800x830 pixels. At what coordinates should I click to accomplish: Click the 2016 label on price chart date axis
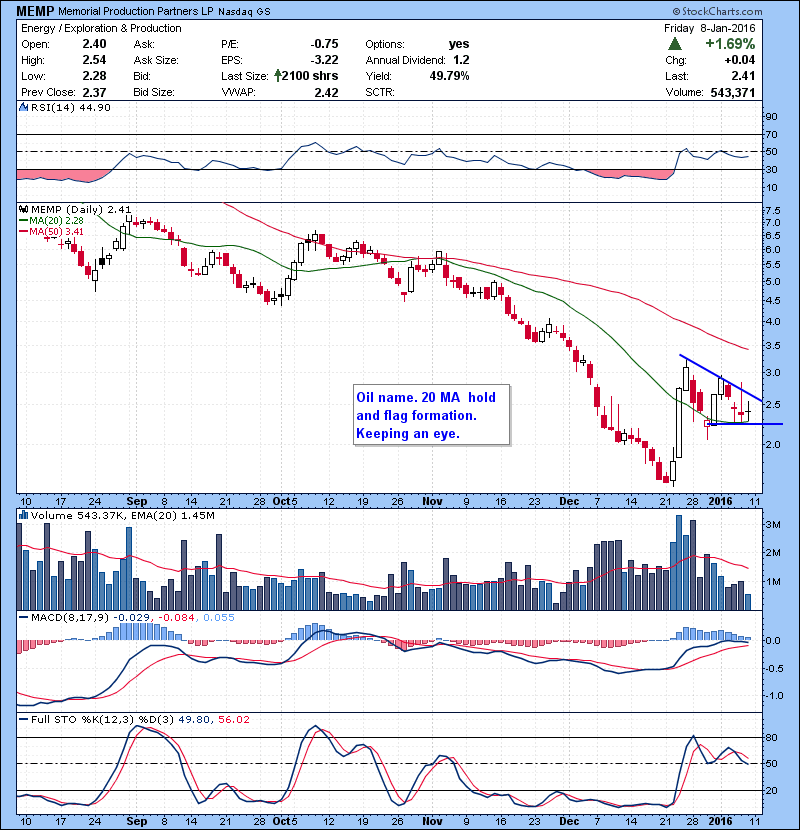[x=720, y=501]
